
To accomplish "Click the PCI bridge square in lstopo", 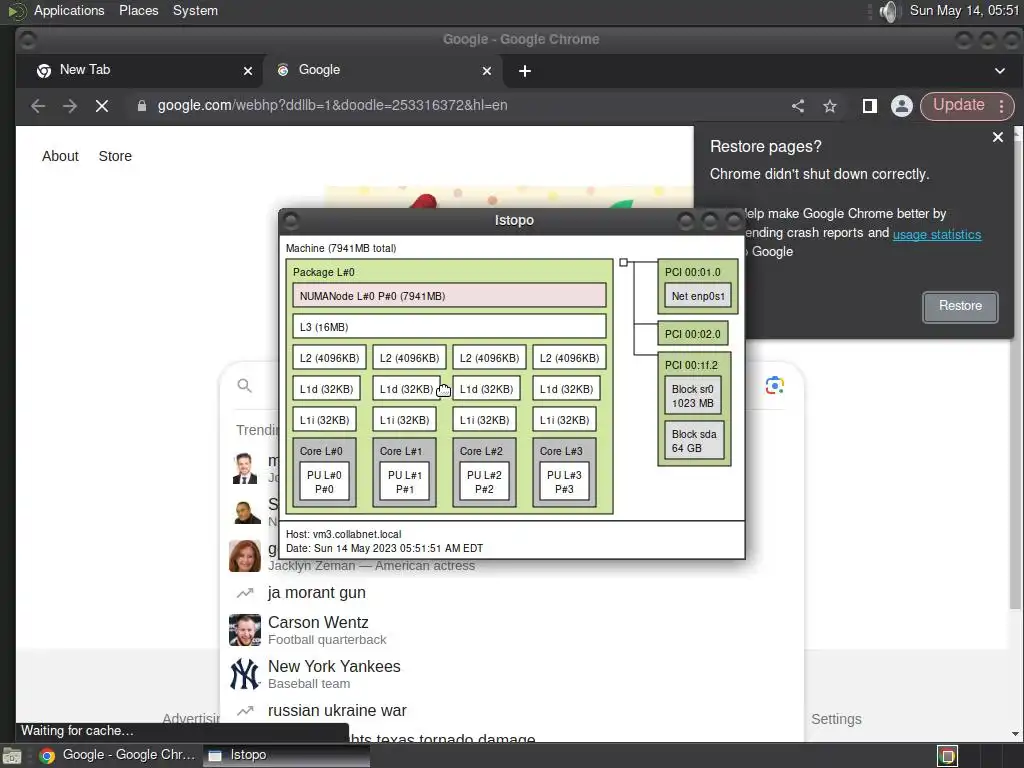I will click(624, 263).
